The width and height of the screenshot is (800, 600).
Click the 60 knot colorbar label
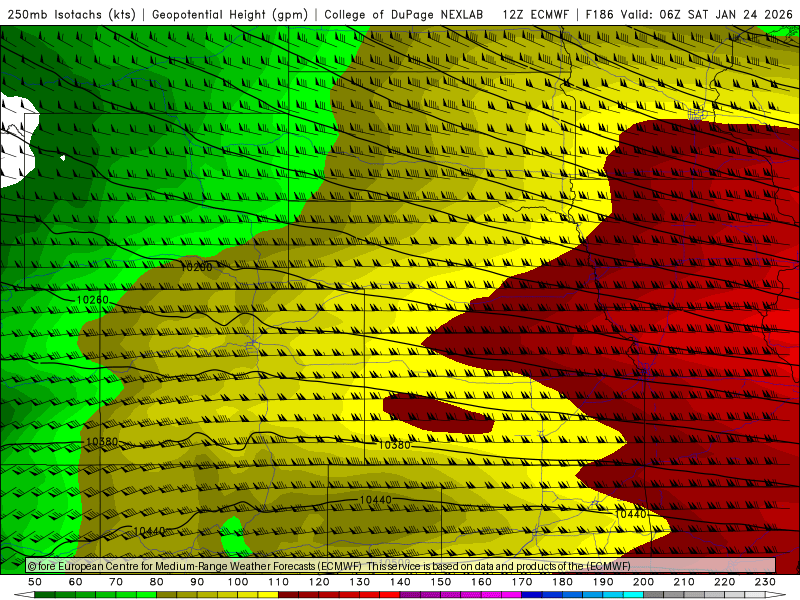coord(76,582)
